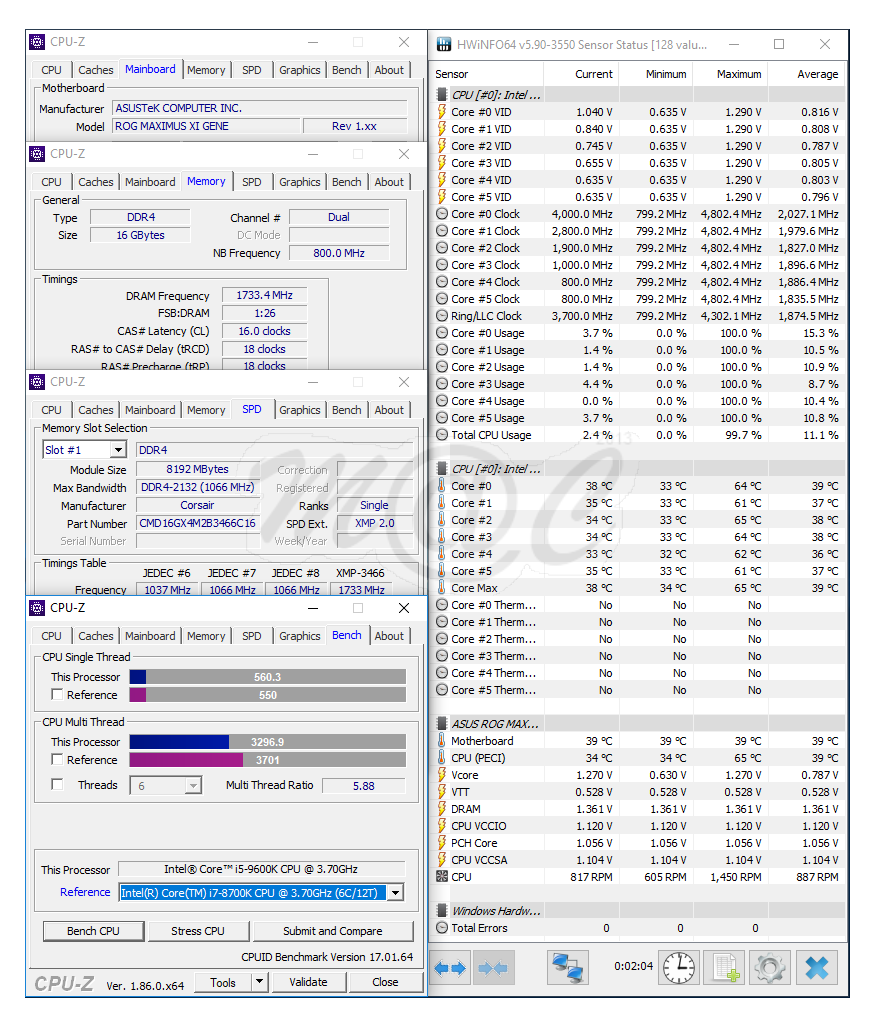Reset the HWiNFO clock timer icon
This screenshot has width=875, height=1027.
point(679,967)
